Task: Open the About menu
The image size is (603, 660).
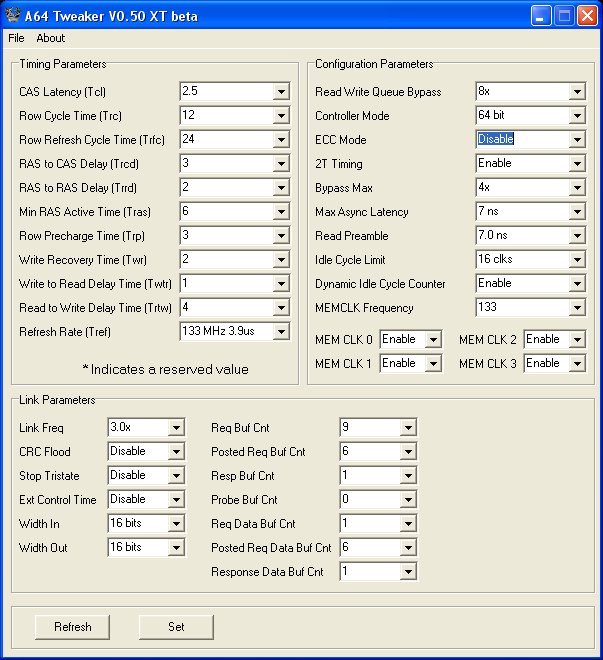Action: click(x=50, y=38)
